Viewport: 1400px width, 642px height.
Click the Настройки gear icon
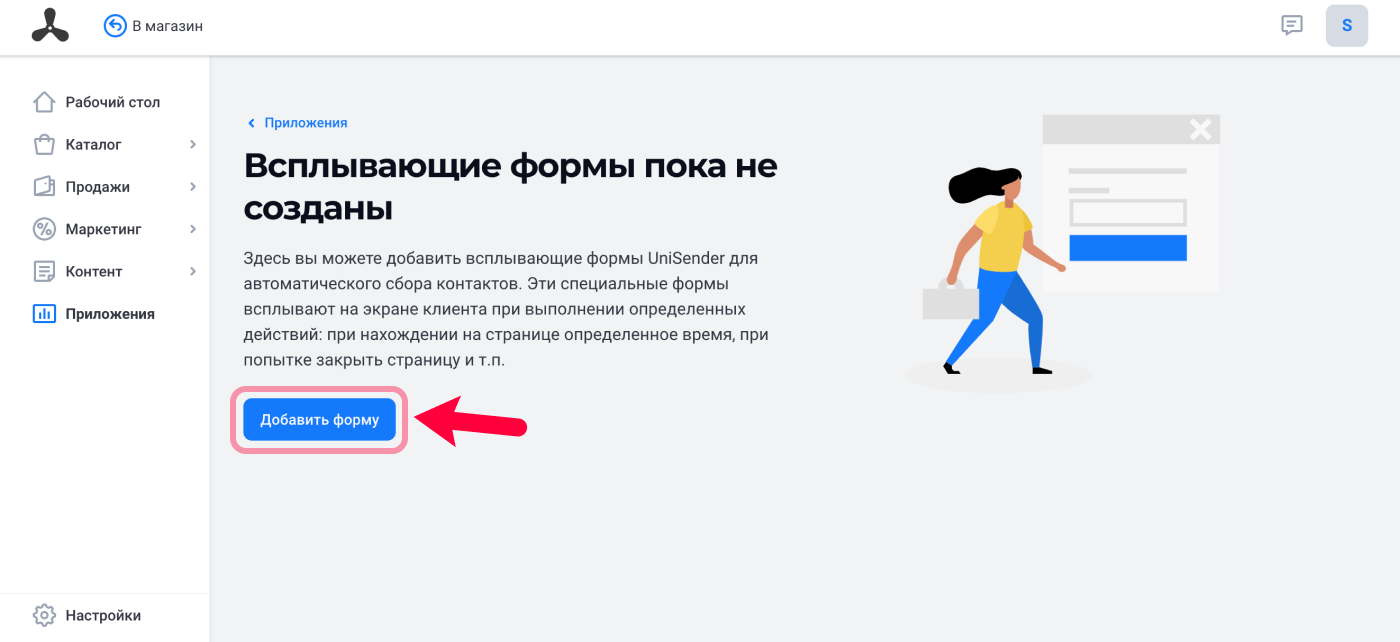[x=44, y=615]
